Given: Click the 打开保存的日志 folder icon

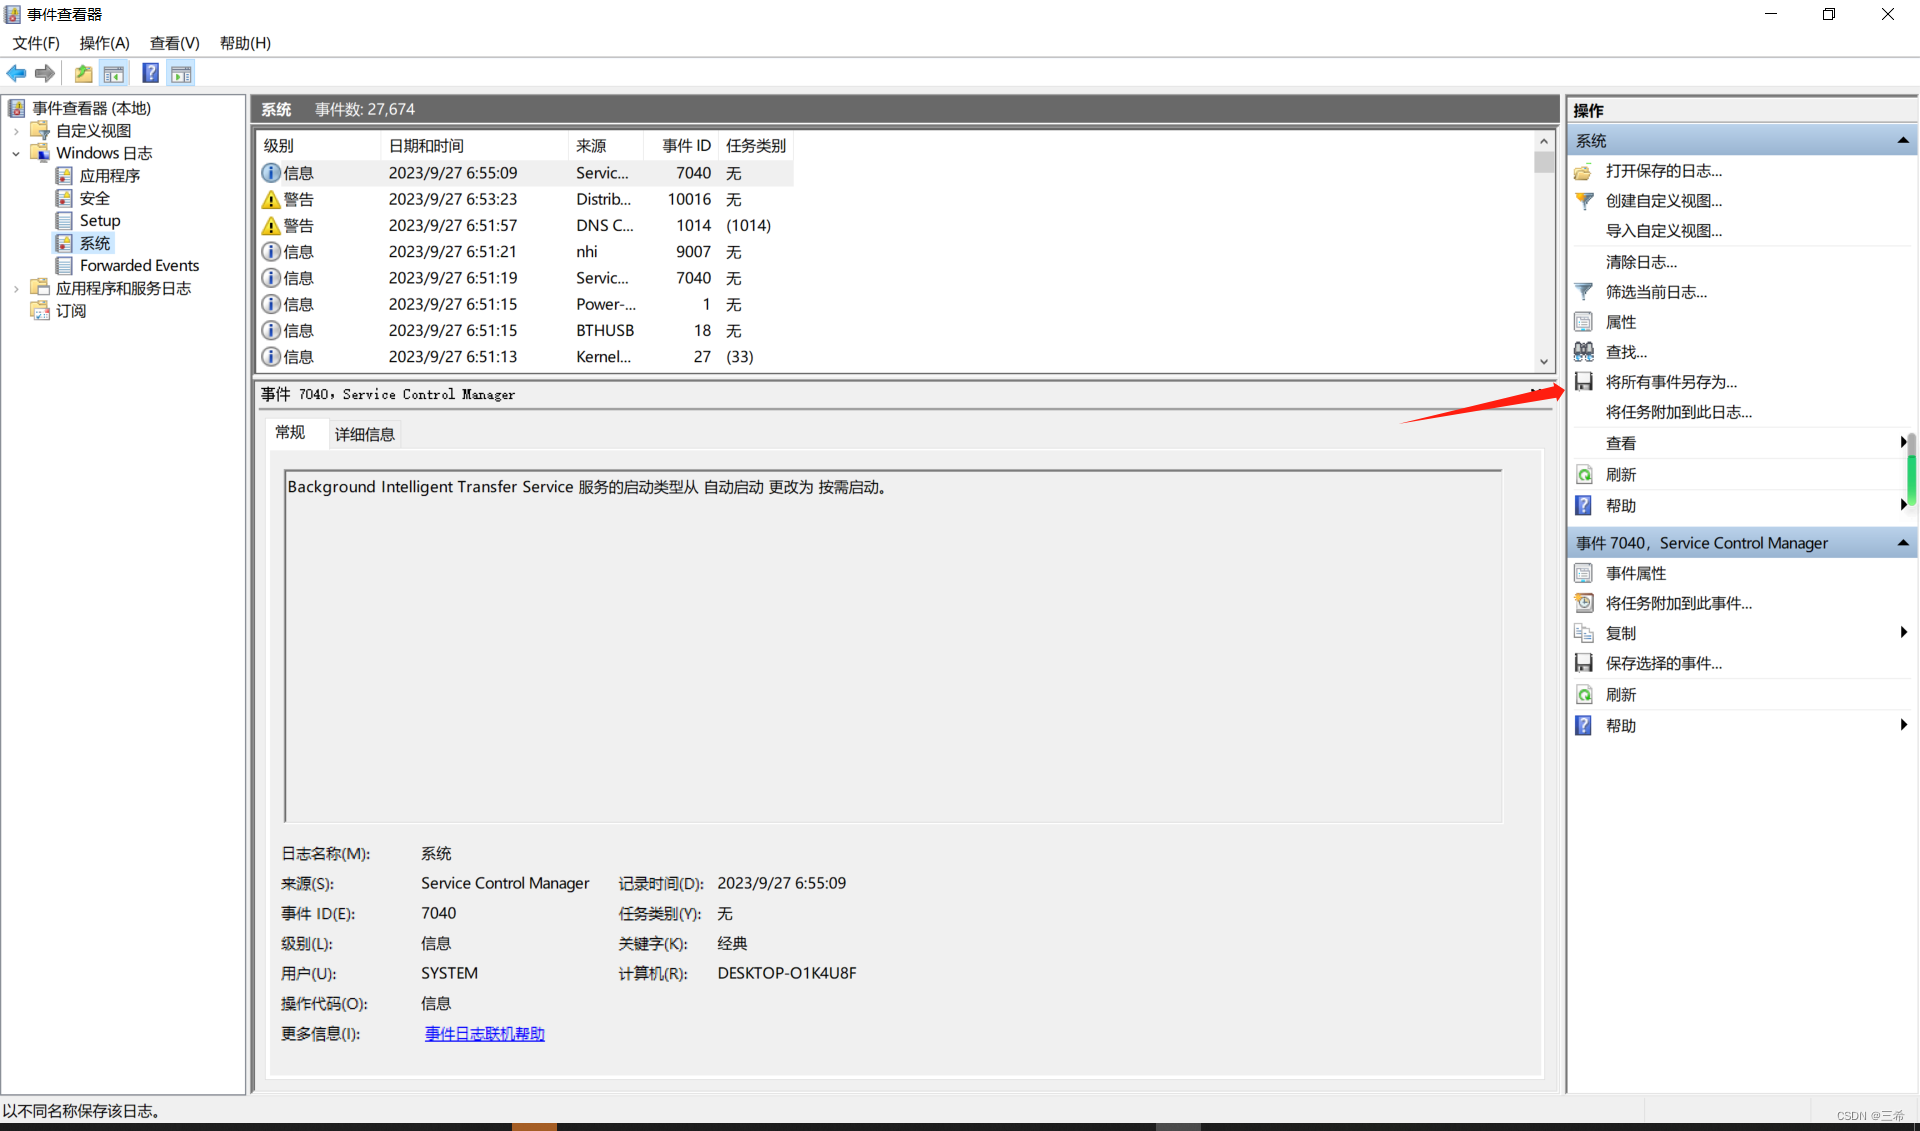Looking at the screenshot, I should 1584,171.
